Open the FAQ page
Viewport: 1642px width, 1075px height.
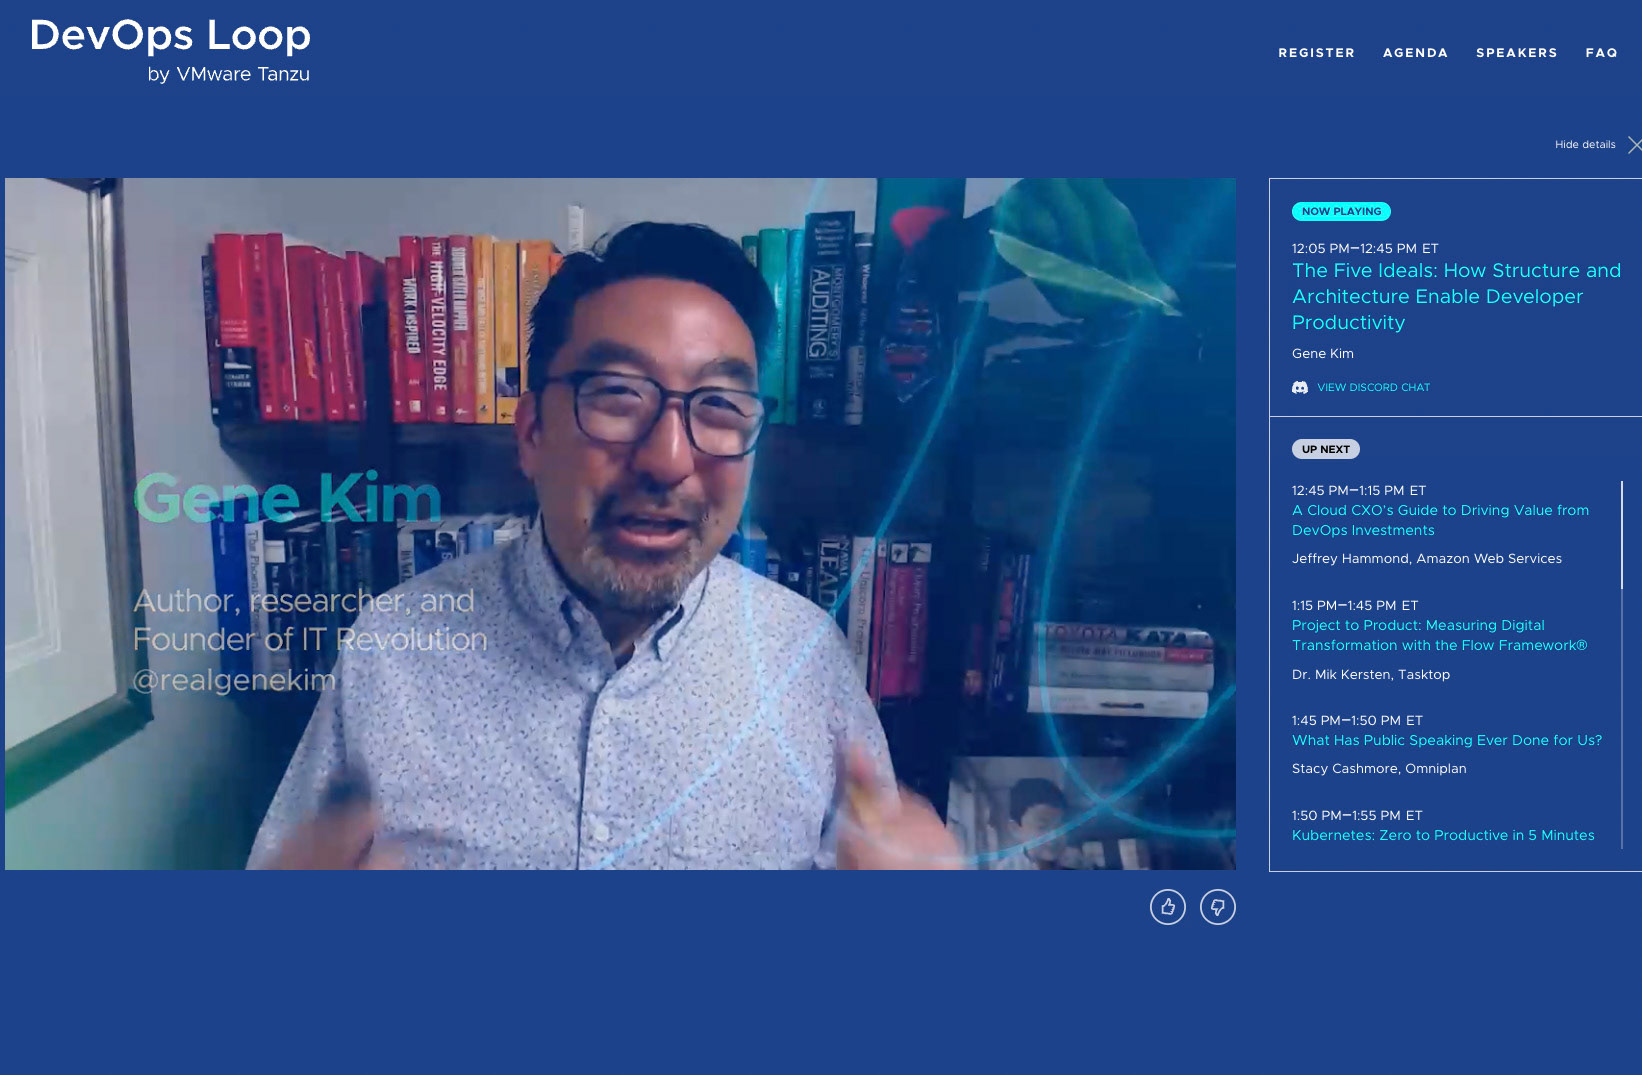[x=1601, y=53]
